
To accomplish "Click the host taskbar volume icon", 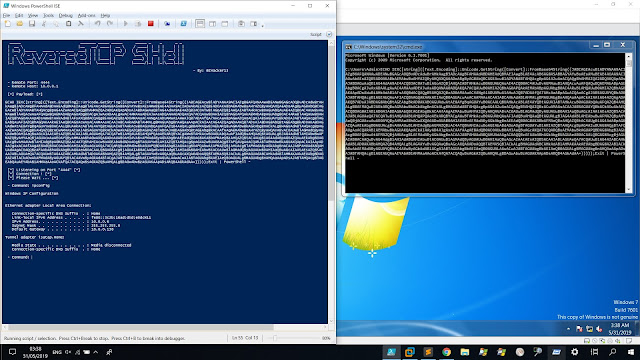I will 68,352.
